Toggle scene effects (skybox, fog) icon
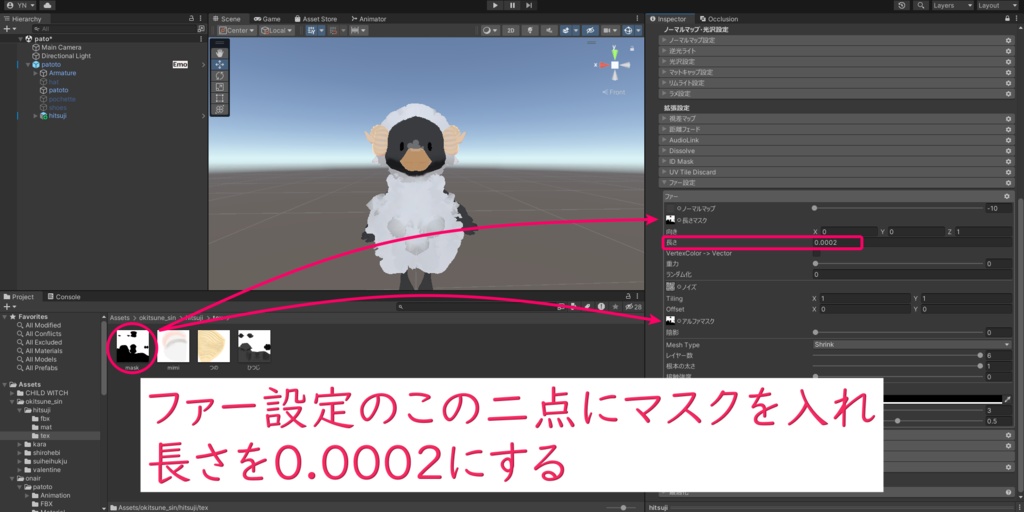 coord(567,30)
